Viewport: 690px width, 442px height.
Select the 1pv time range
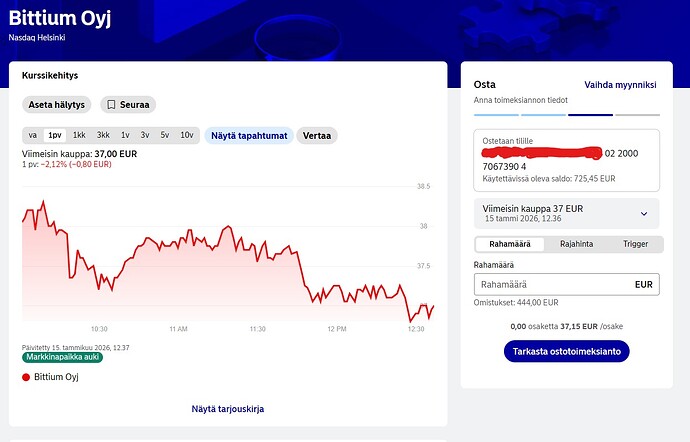[55, 135]
